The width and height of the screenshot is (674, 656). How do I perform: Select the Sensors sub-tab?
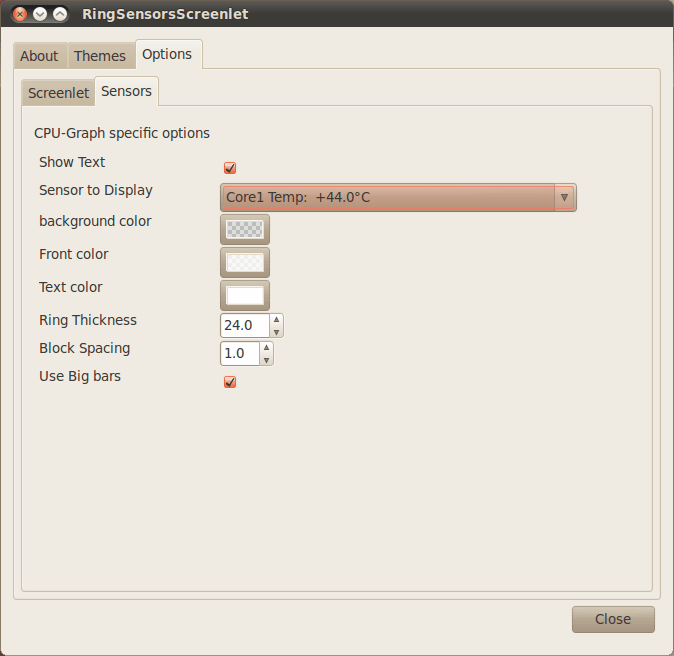click(126, 91)
